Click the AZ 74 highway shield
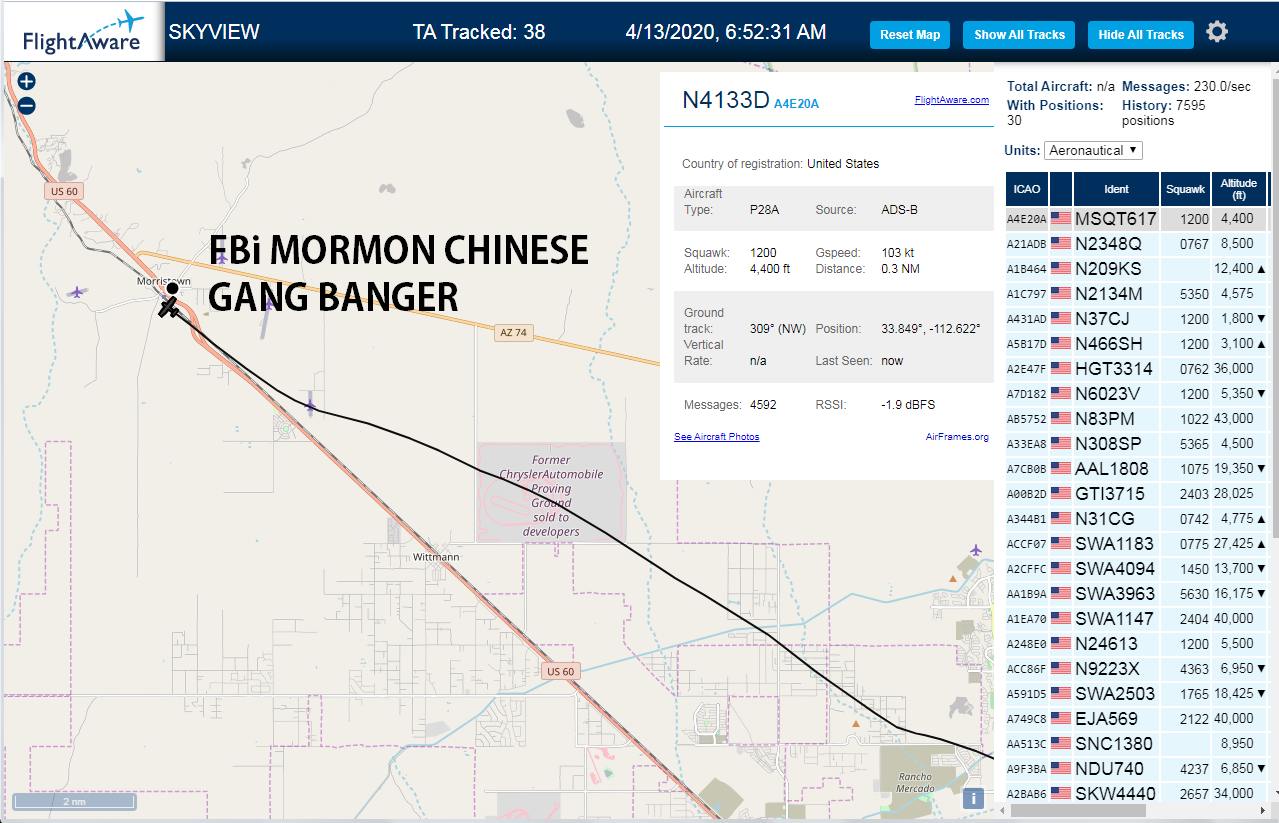This screenshot has width=1279, height=823. (x=513, y=332)
